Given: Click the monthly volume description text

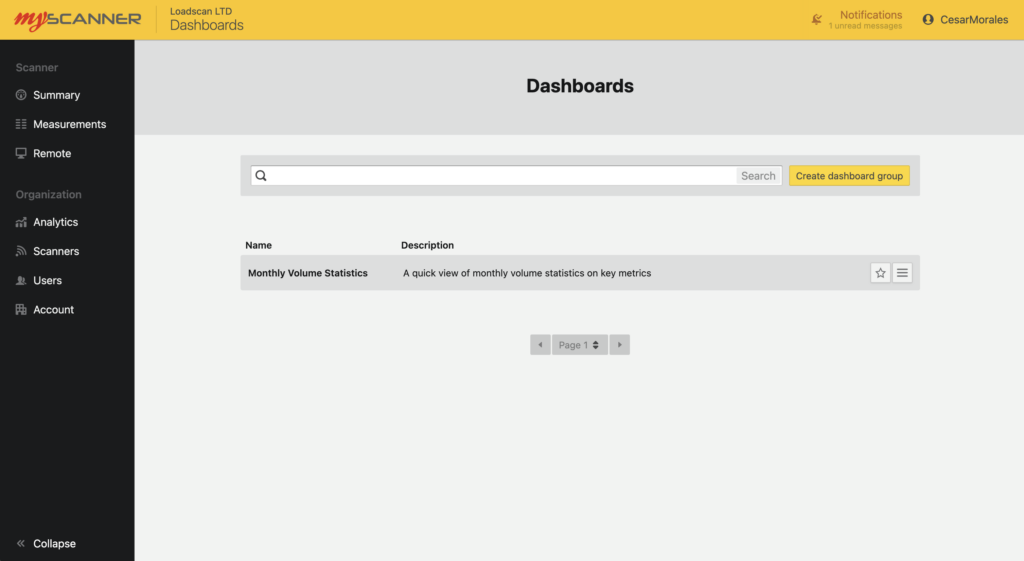Looking at the screenshot, I should click(527, 273).
